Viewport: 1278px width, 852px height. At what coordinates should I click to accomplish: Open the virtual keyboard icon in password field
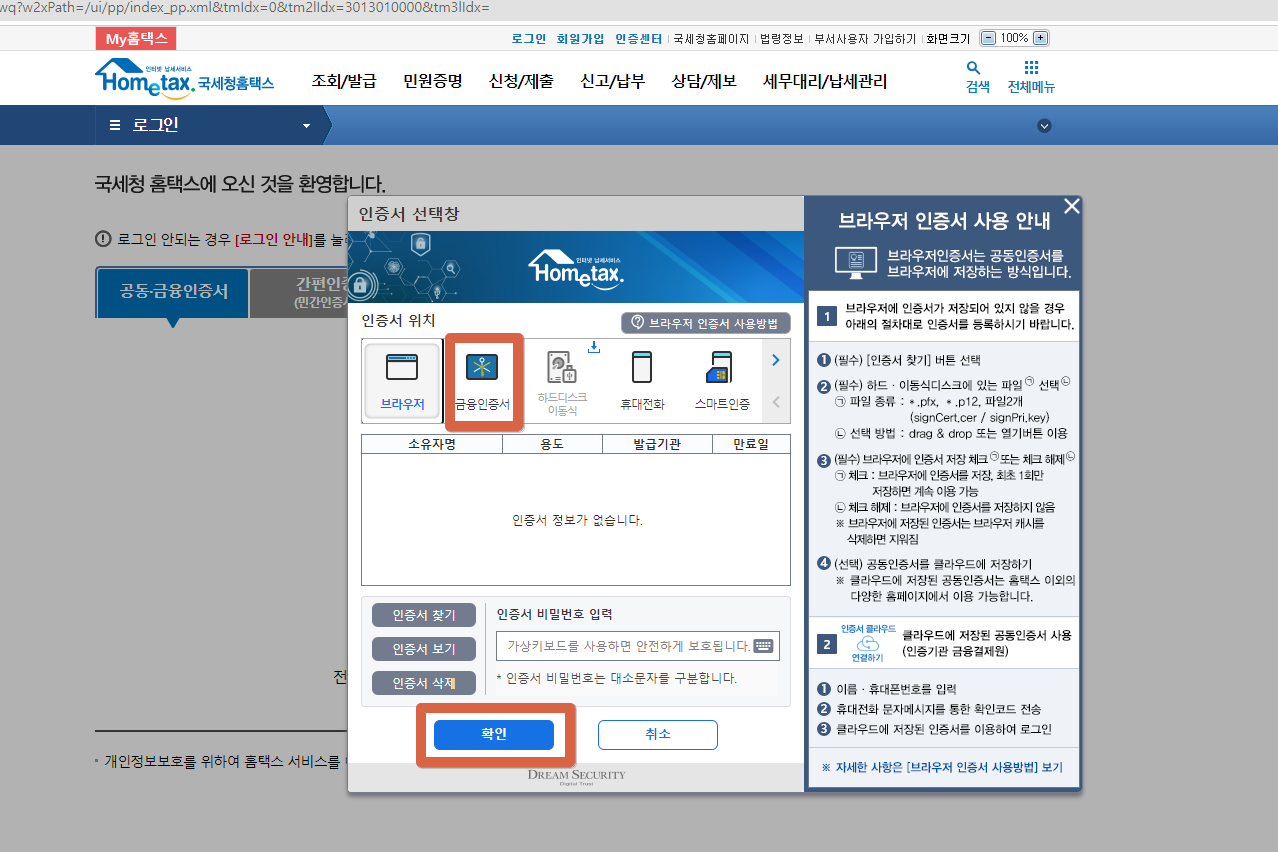tap(764, 646)
